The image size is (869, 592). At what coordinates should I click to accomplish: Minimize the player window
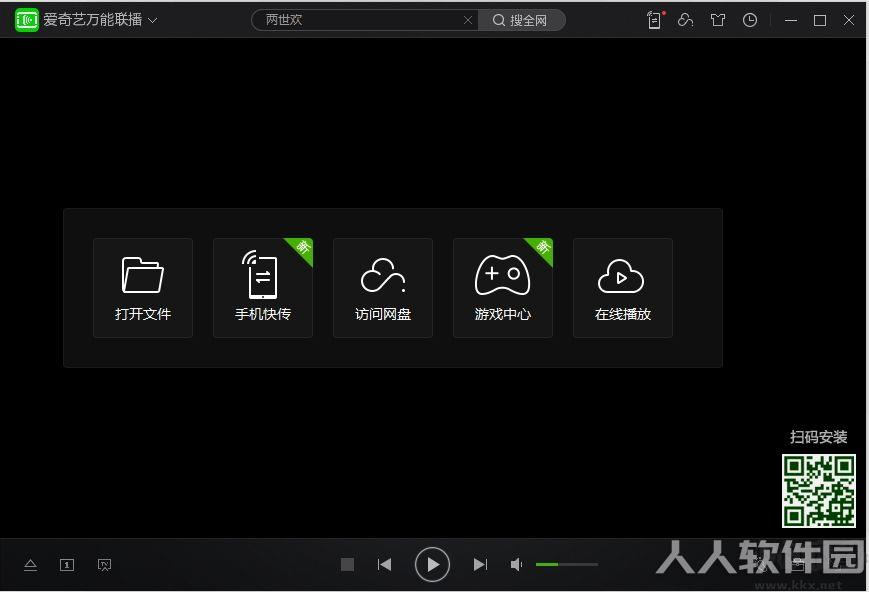click(x=791, y=21)
